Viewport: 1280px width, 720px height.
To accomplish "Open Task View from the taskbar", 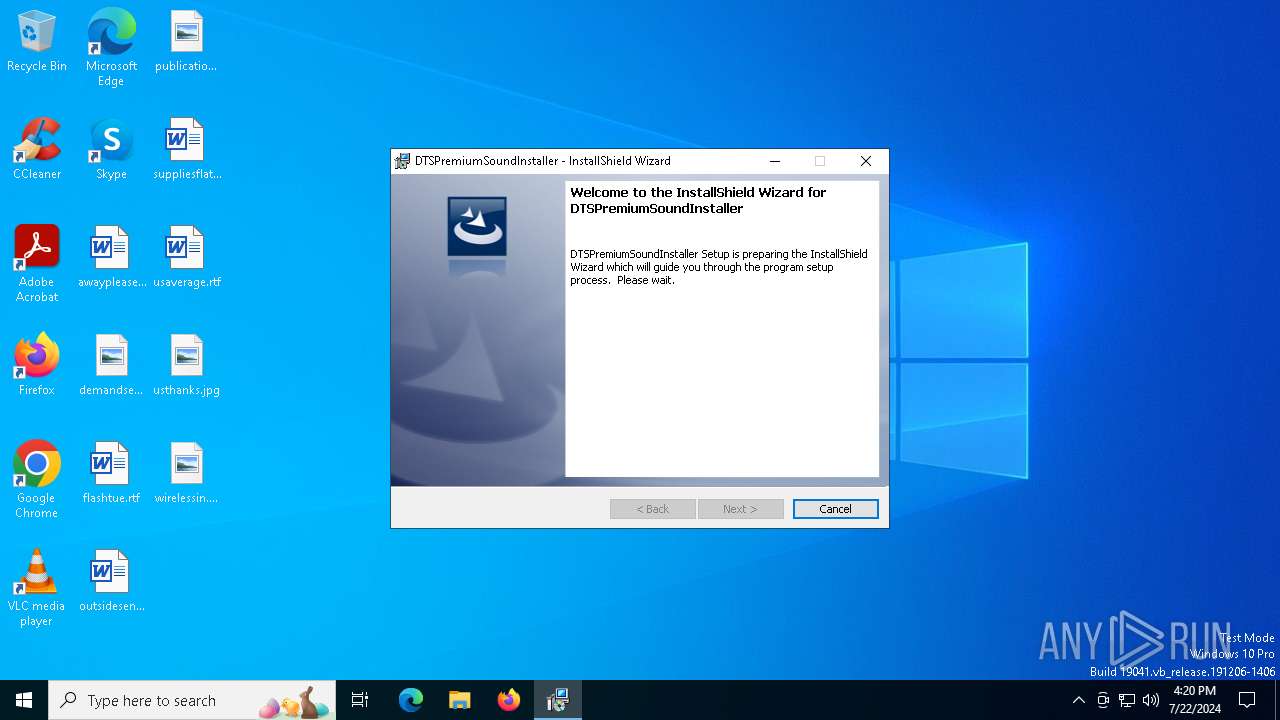I will [360, 700].
